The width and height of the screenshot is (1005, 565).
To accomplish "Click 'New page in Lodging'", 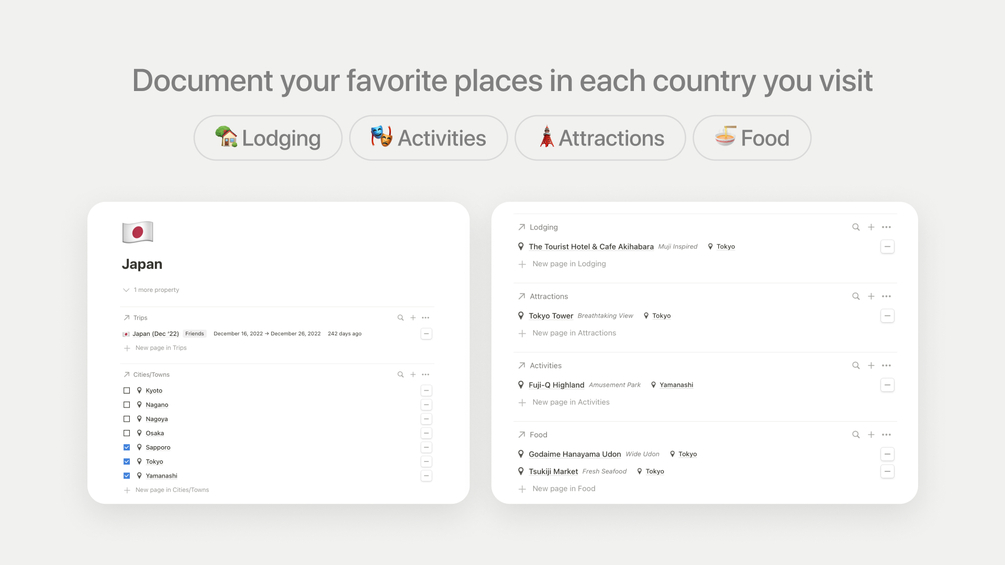I will (568, 264).
